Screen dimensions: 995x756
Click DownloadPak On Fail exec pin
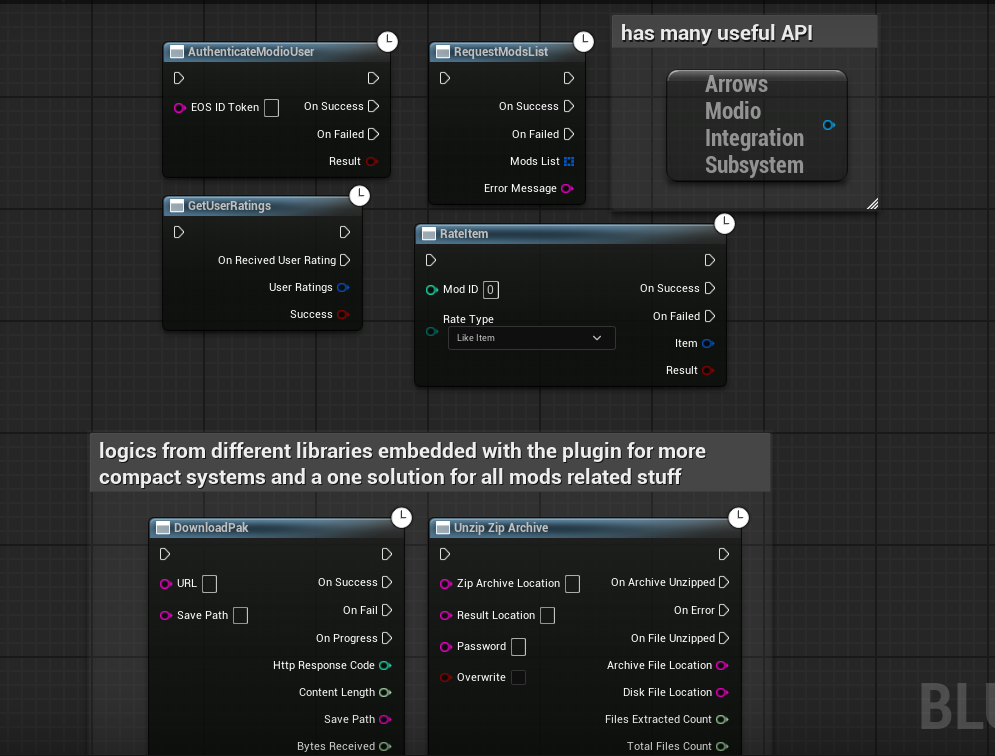387,610
